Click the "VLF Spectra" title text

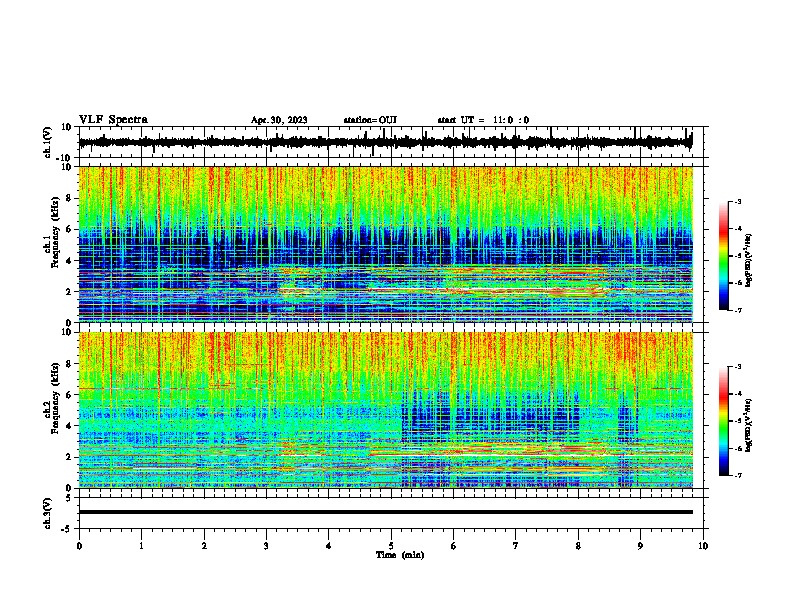(113, 120)
